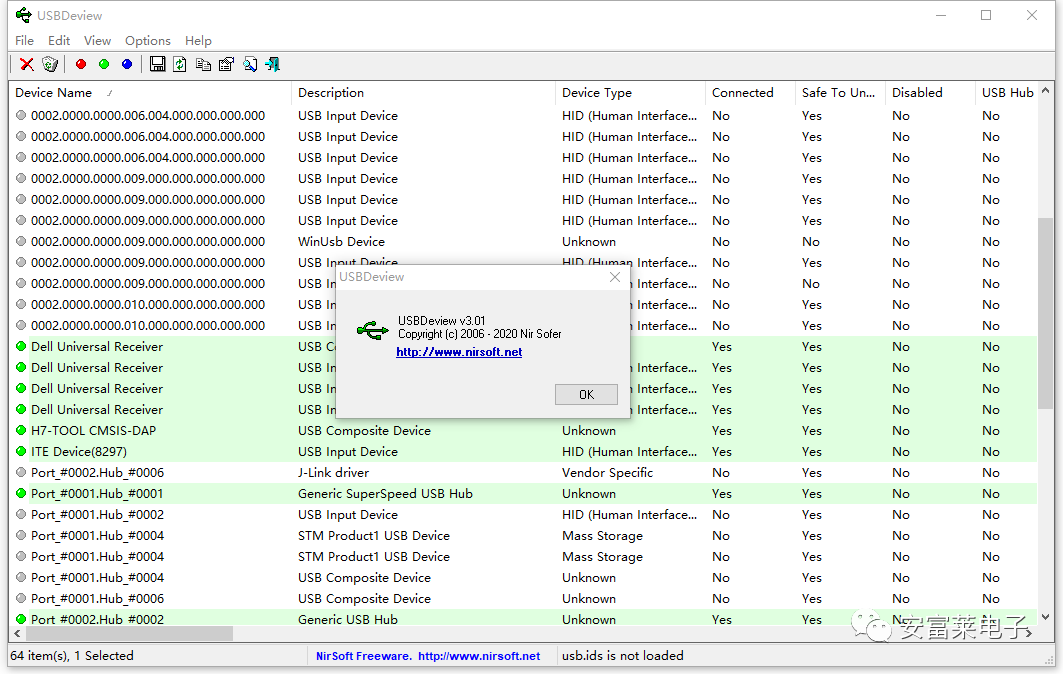This screenshot has width=1063, height=674.
Task: Sort by the Safe To Un... column header
Action: click(841, 93)
